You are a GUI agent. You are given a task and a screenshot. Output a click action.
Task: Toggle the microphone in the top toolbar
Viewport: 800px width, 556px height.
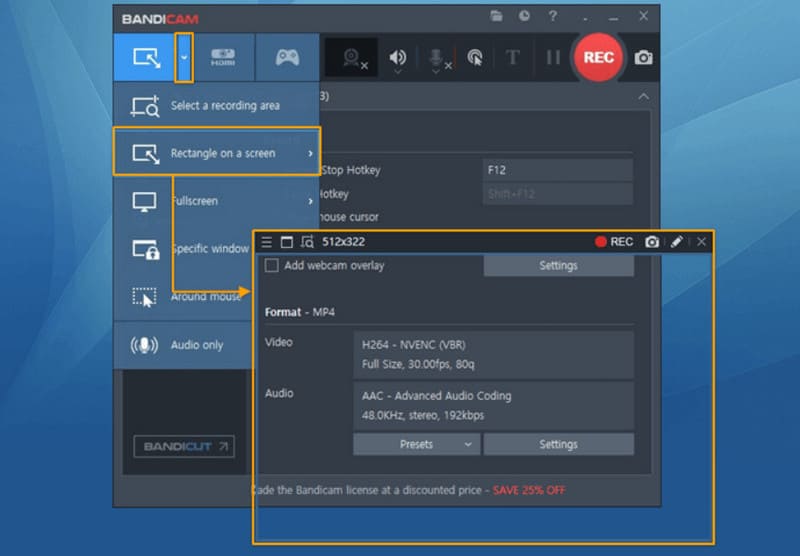click(437, 58)
